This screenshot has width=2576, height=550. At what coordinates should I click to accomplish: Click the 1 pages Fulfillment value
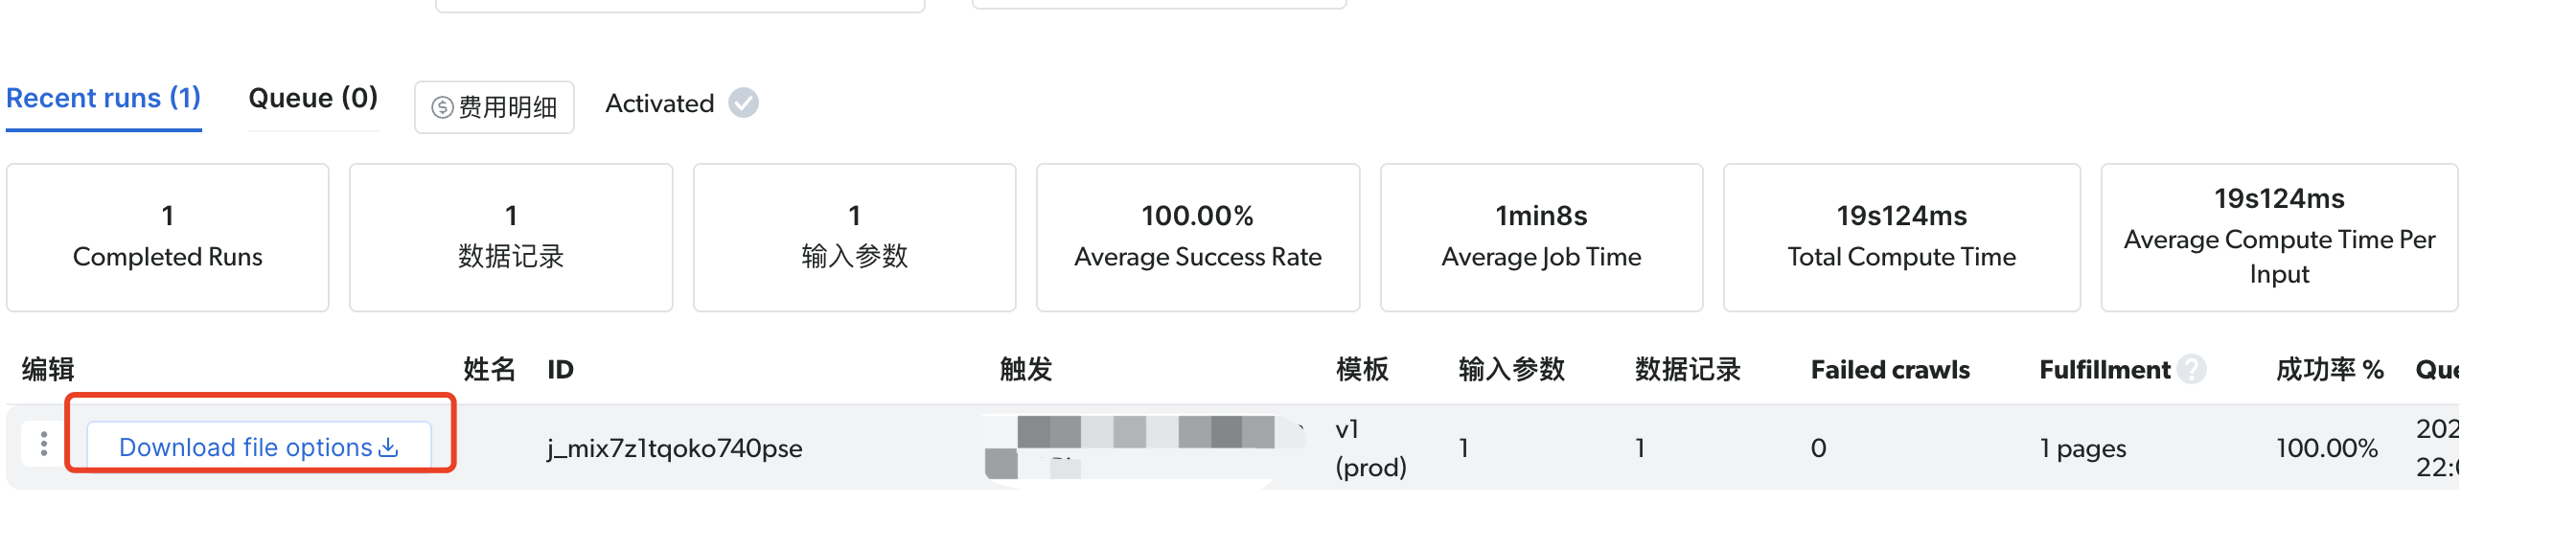tap(2082, 448)
